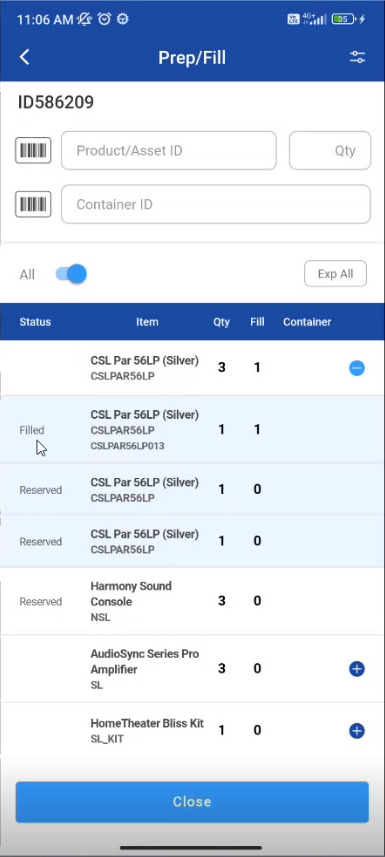Viewport: 385px width, 857px height.
Task: Select the Container column header
Action: [307, 322]
